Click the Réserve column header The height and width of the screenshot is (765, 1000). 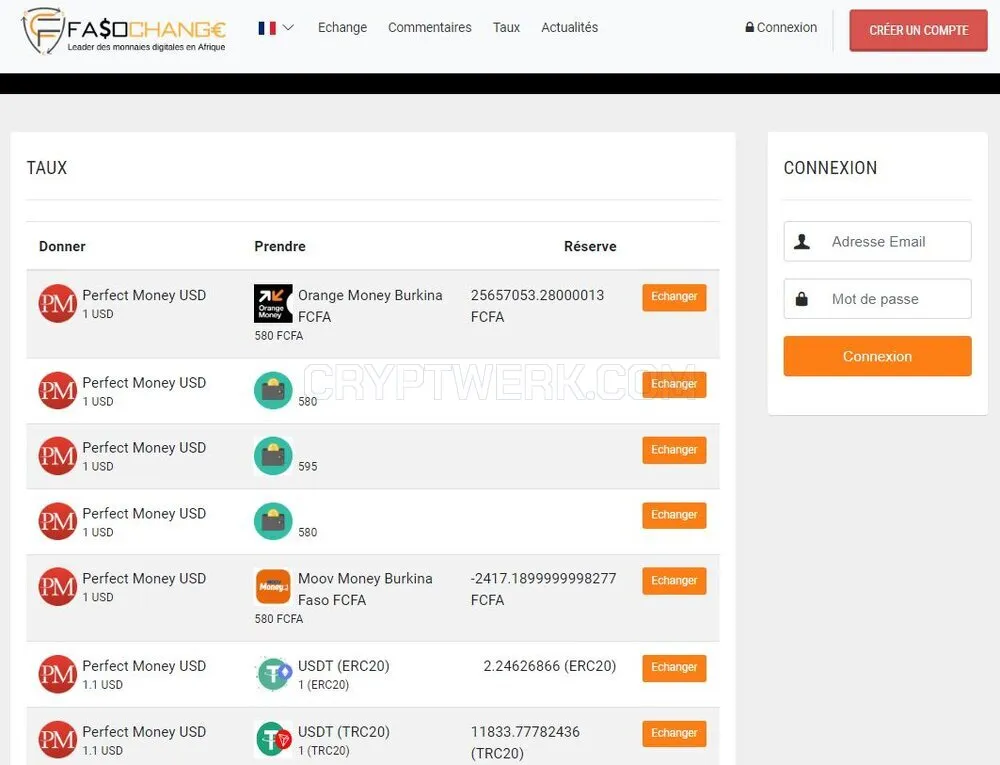tap(590, 247)
